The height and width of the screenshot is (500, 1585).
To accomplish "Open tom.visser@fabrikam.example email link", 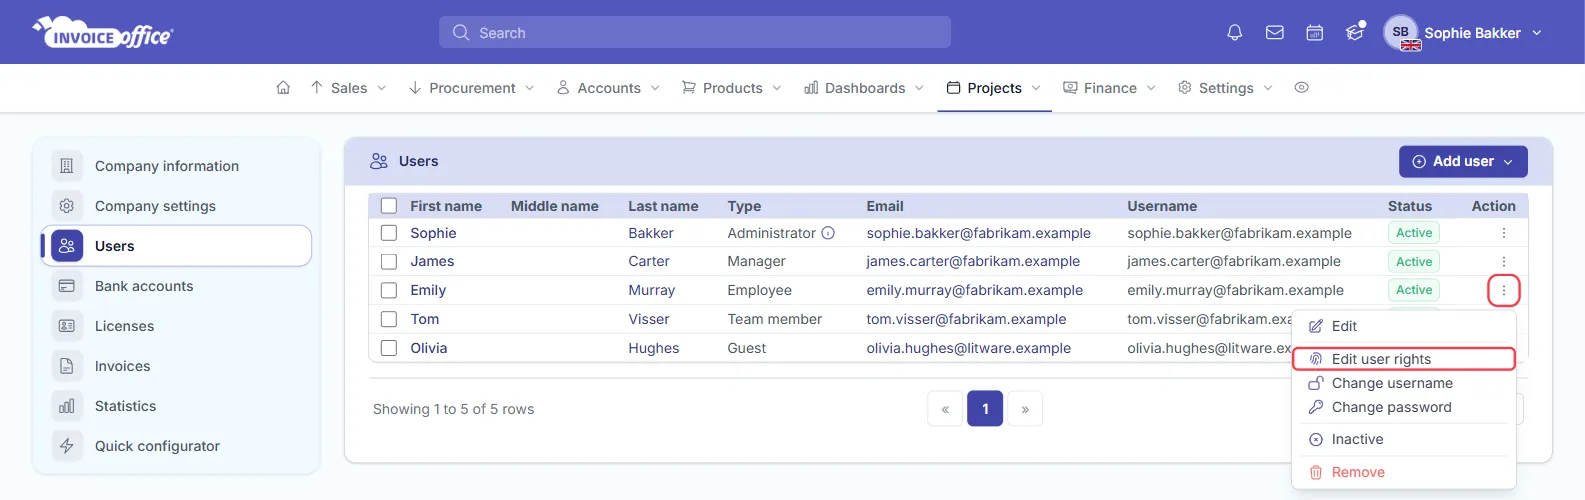I will tap(966, 319).
